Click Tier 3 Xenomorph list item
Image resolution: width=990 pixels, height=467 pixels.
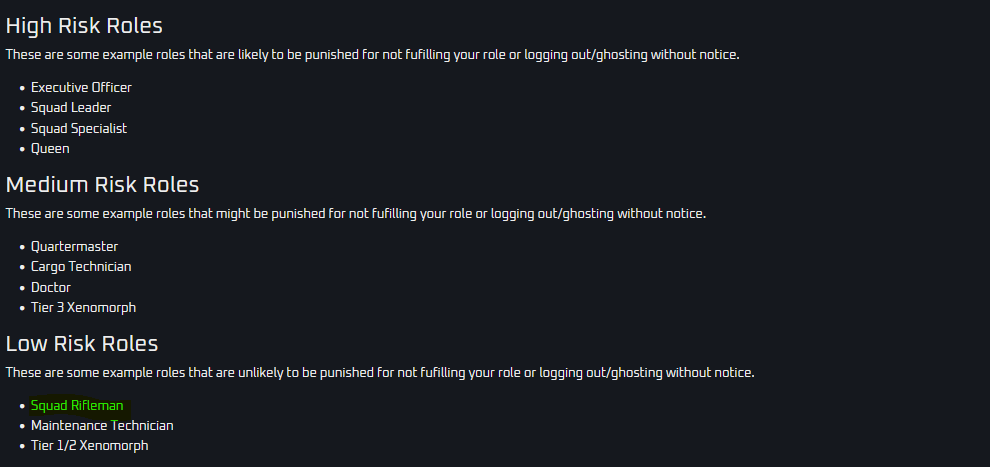click(x=83, y=307)
